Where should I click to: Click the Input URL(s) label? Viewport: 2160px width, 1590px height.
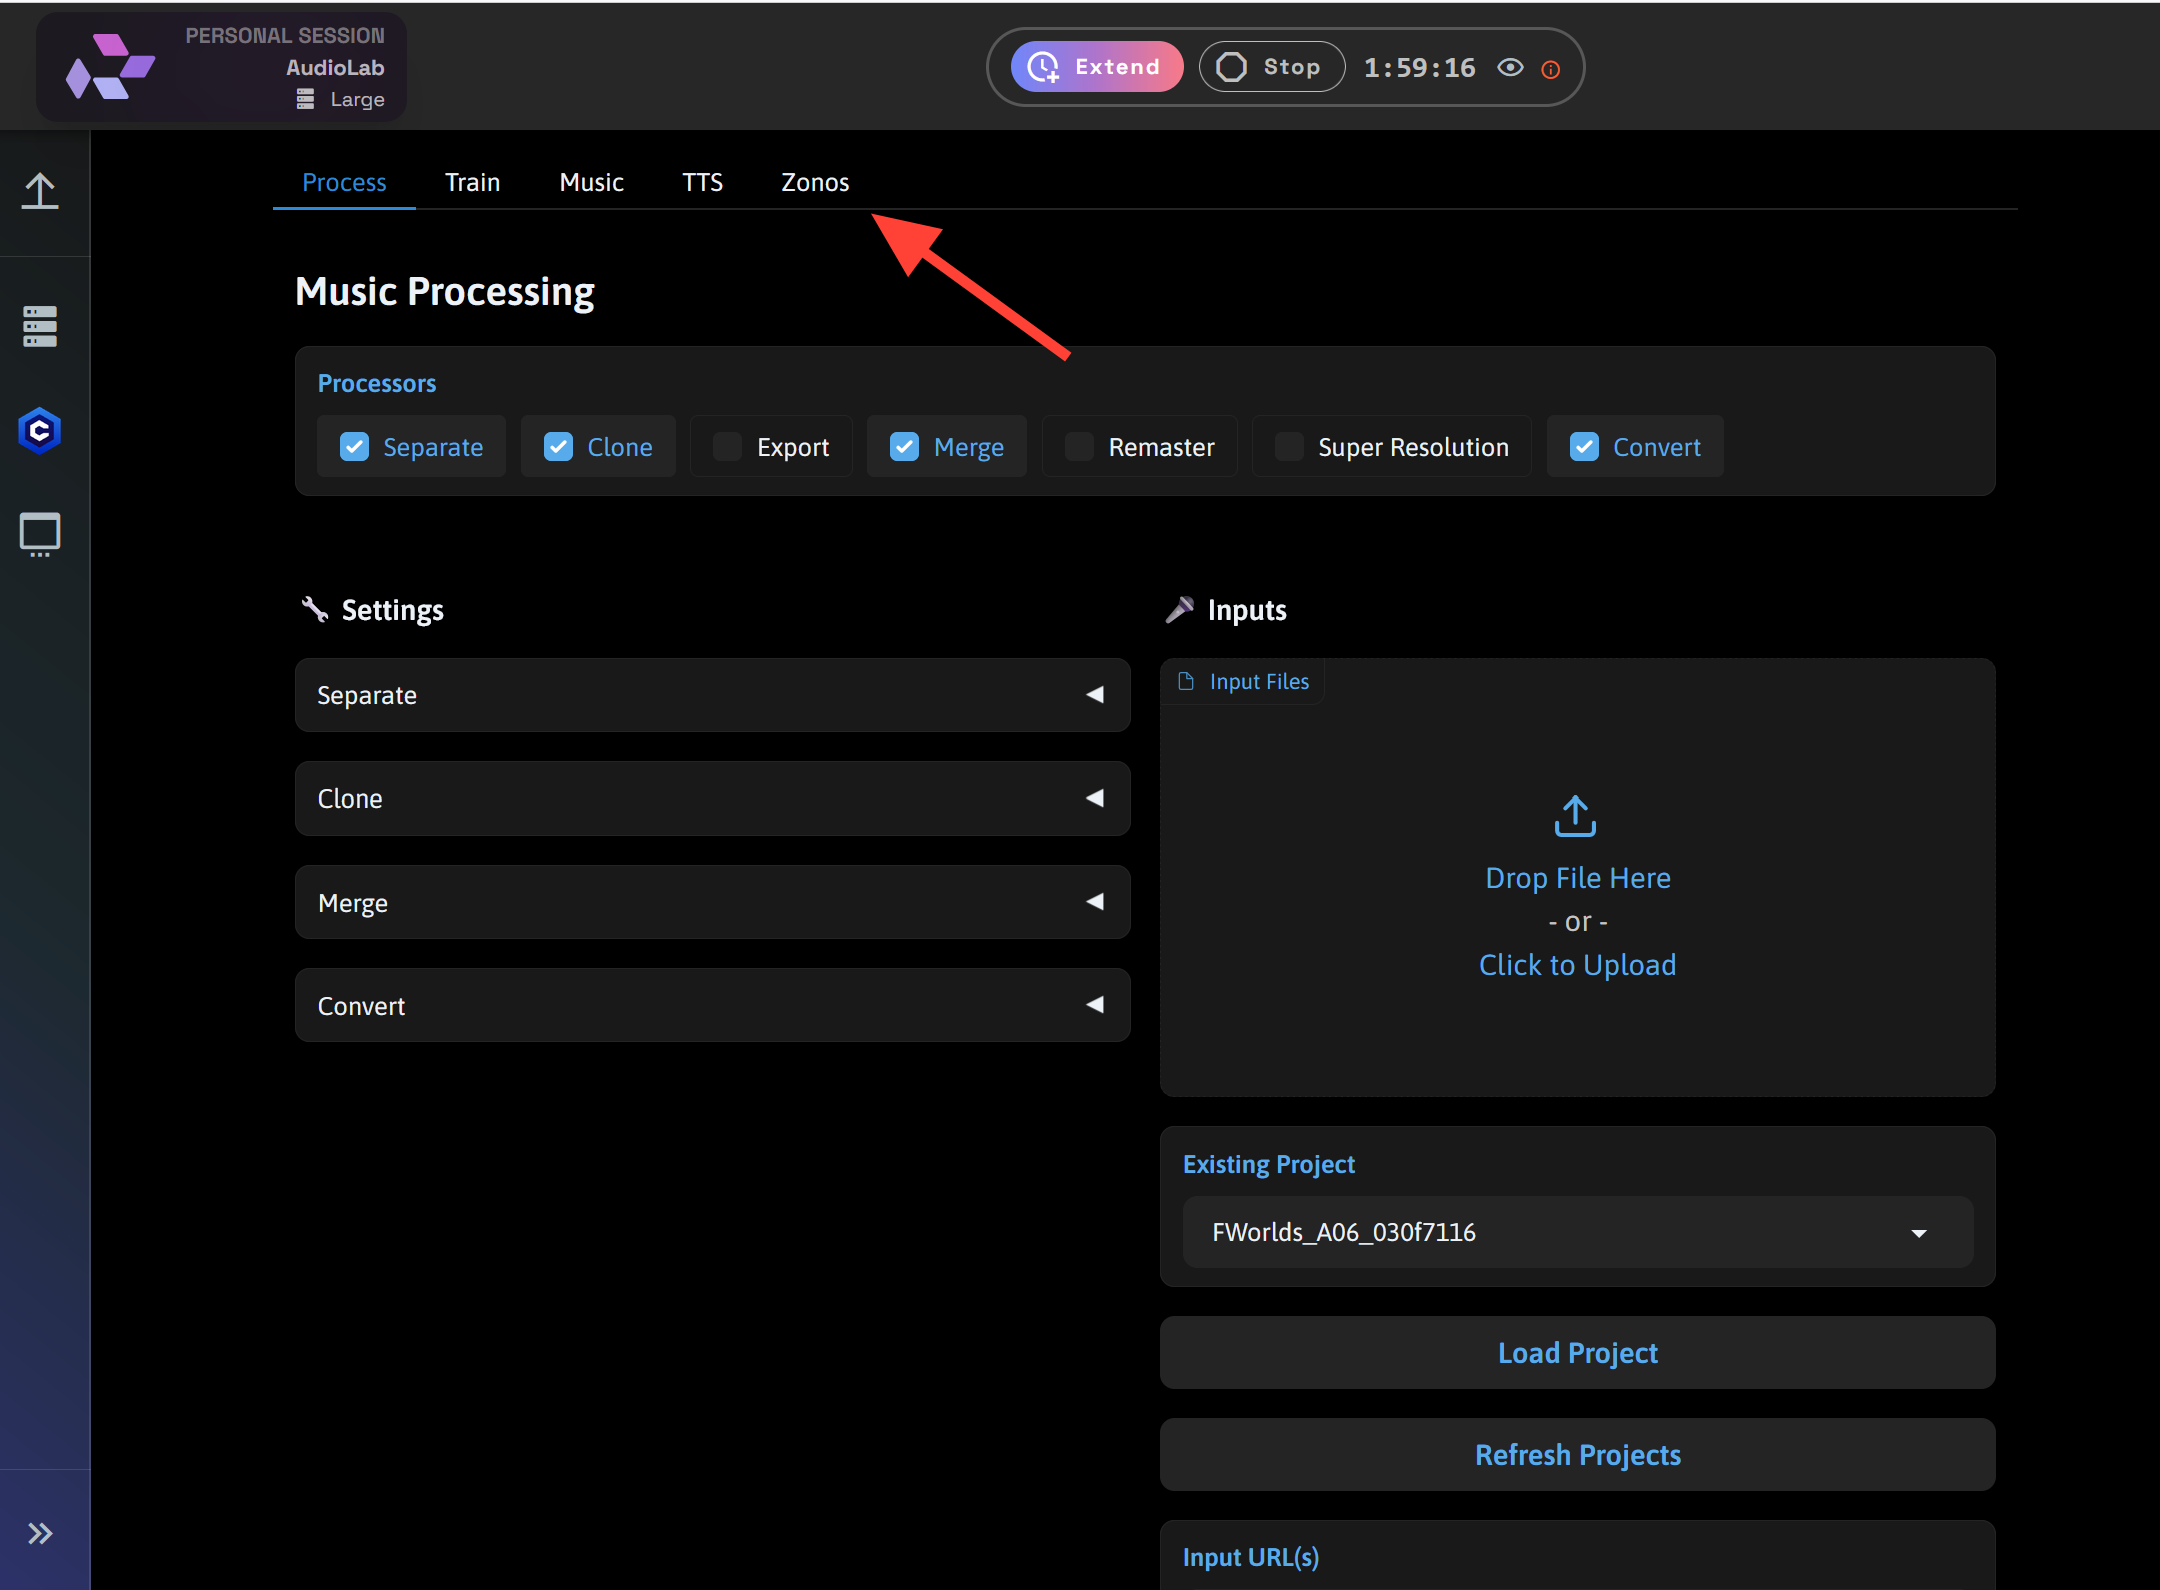(1250, 1557)
